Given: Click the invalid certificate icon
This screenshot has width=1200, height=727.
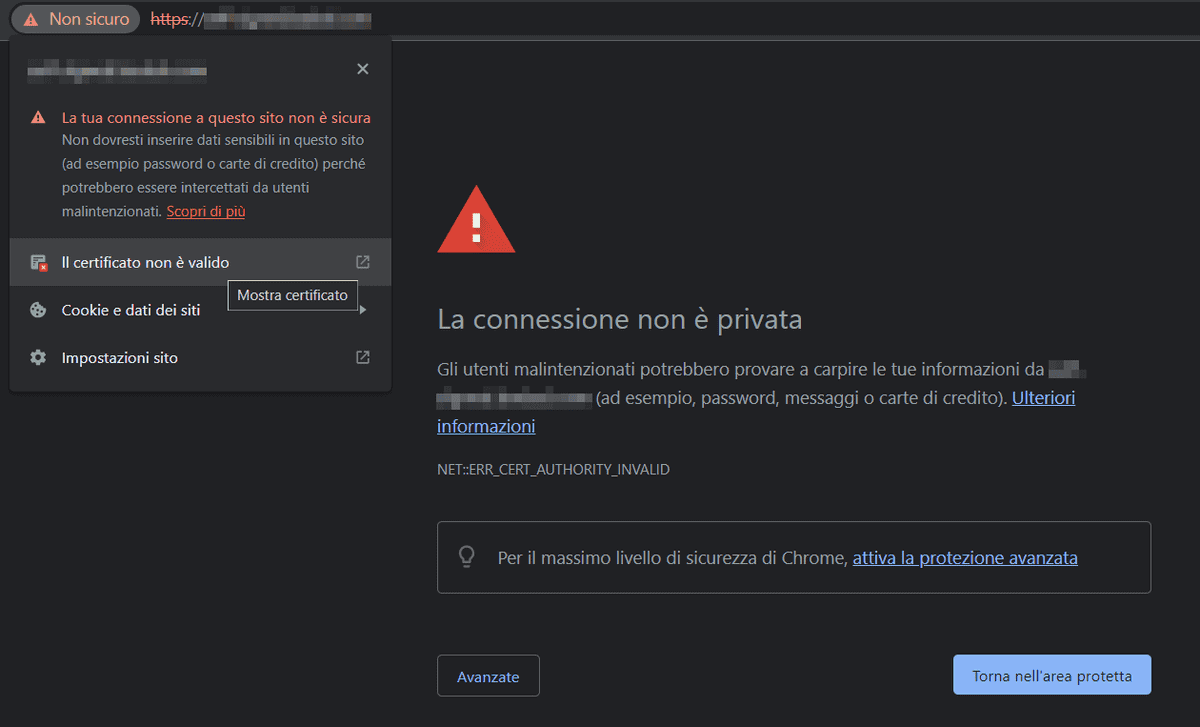Looking at the screenshot, I should pos(37,262).
